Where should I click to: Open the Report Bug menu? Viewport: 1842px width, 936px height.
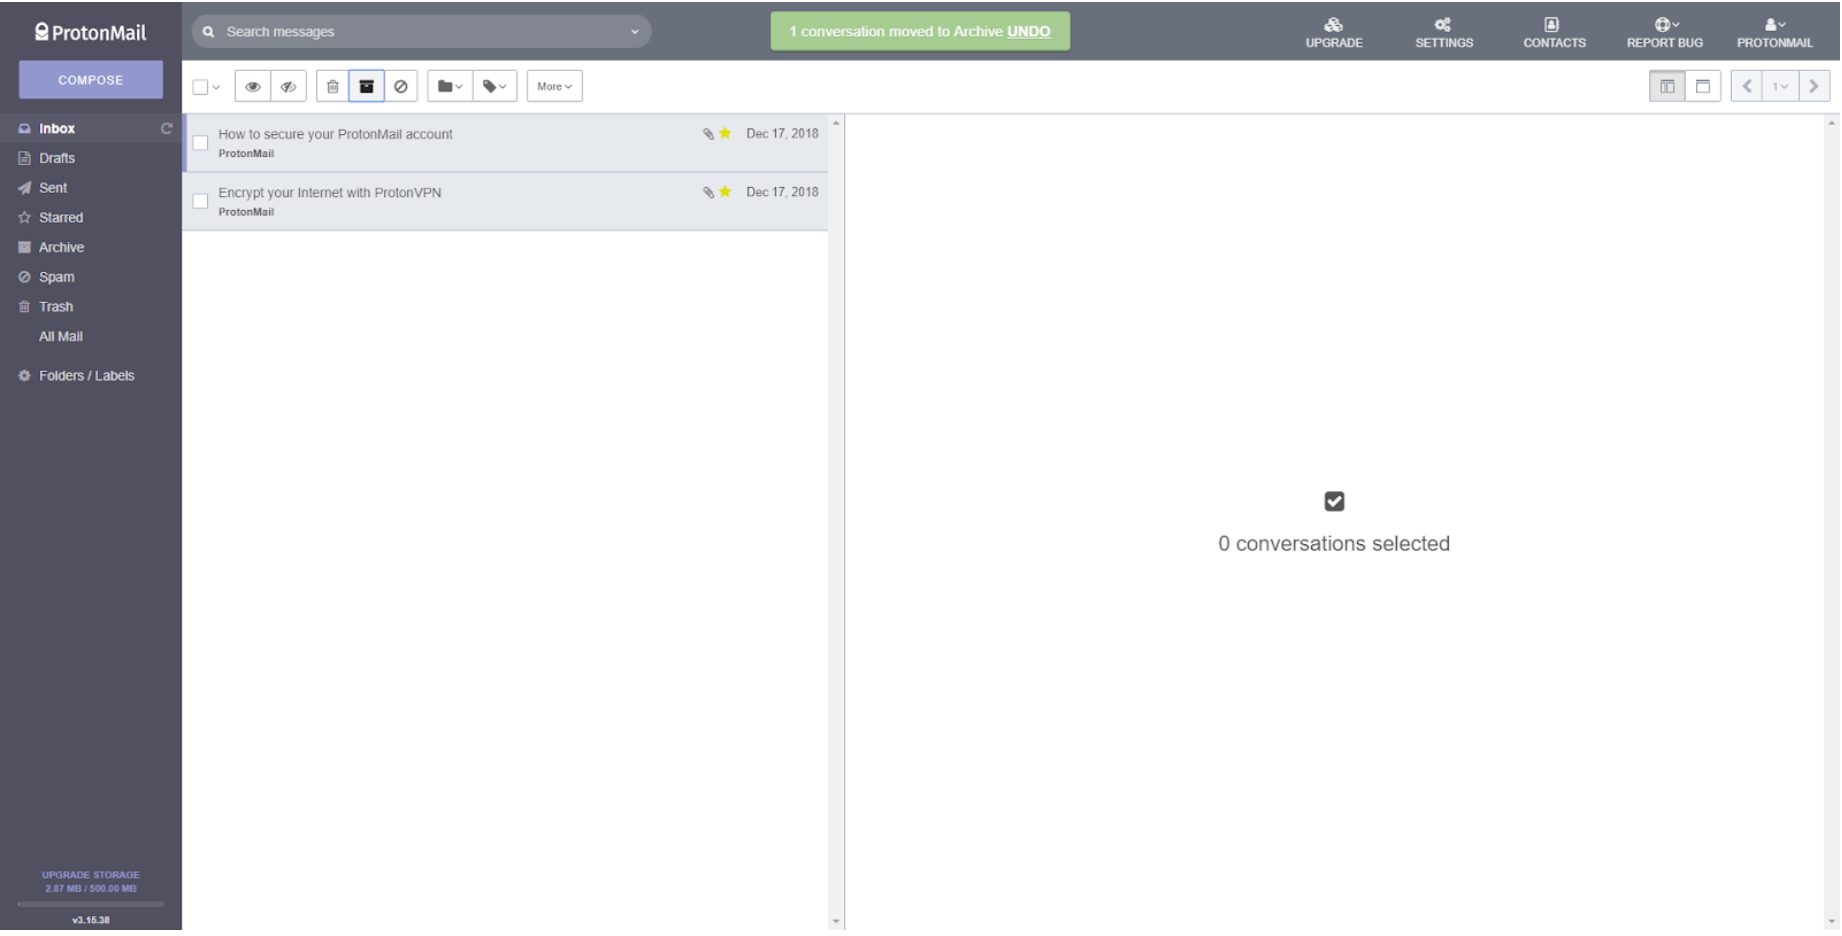coord(1663,32)
